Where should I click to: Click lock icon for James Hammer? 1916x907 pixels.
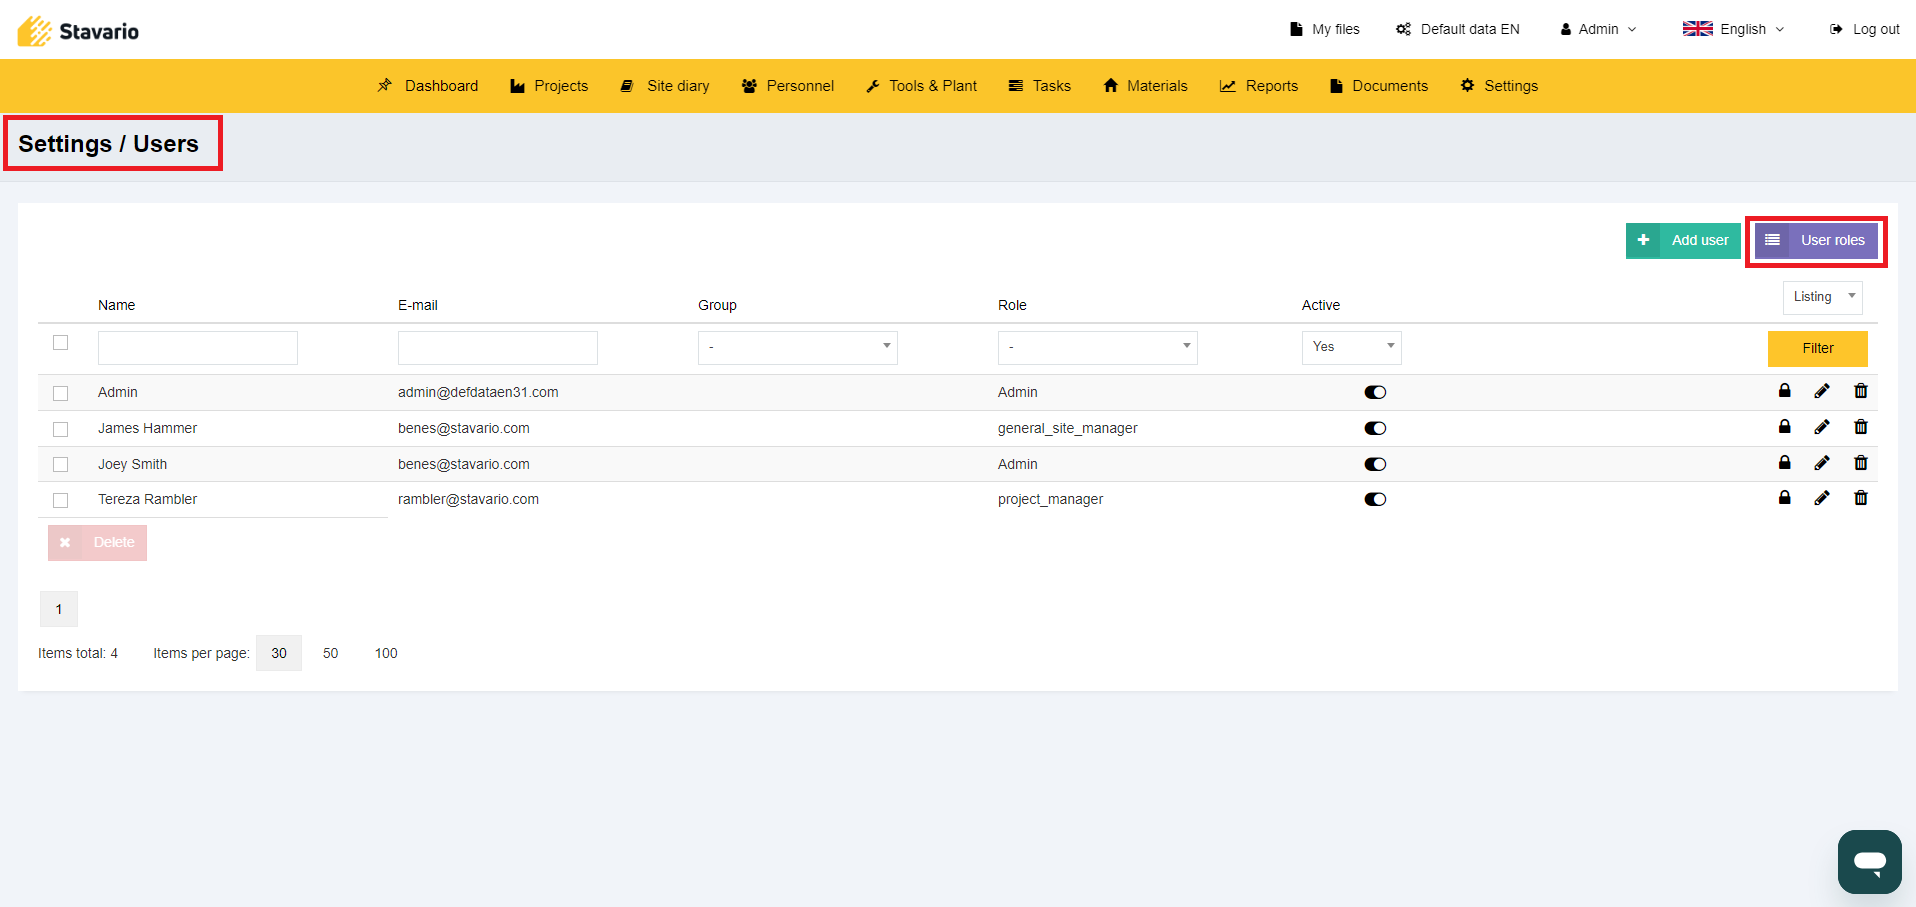tap(1784, 427)
